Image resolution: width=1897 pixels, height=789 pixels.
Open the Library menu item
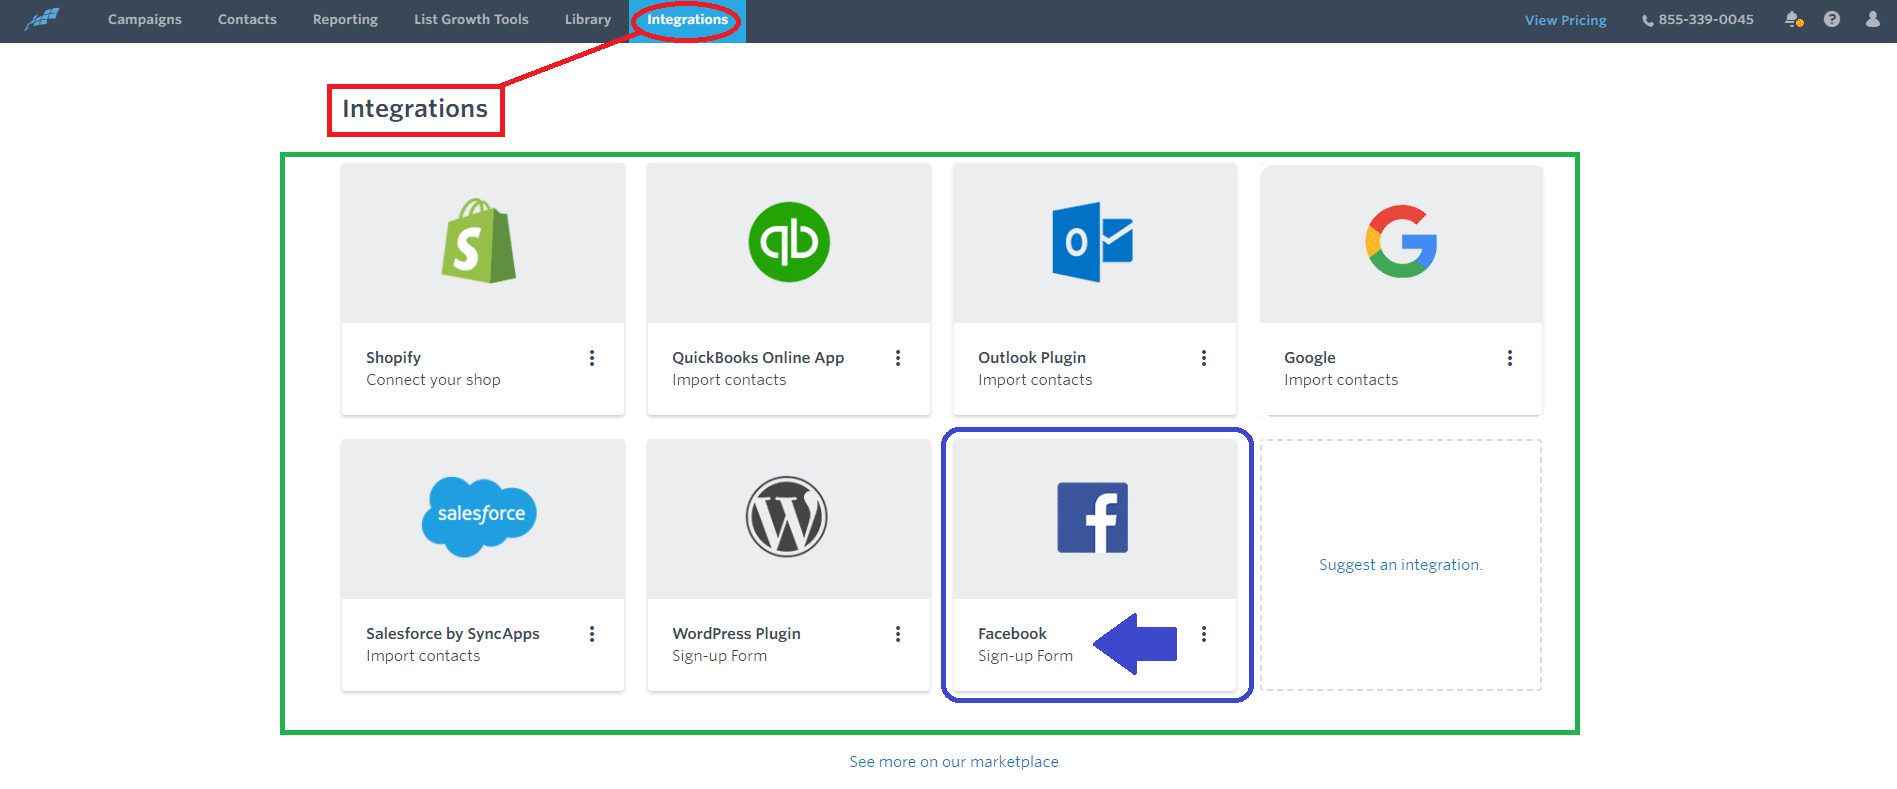pyautogui.click(x=588, y=20)
